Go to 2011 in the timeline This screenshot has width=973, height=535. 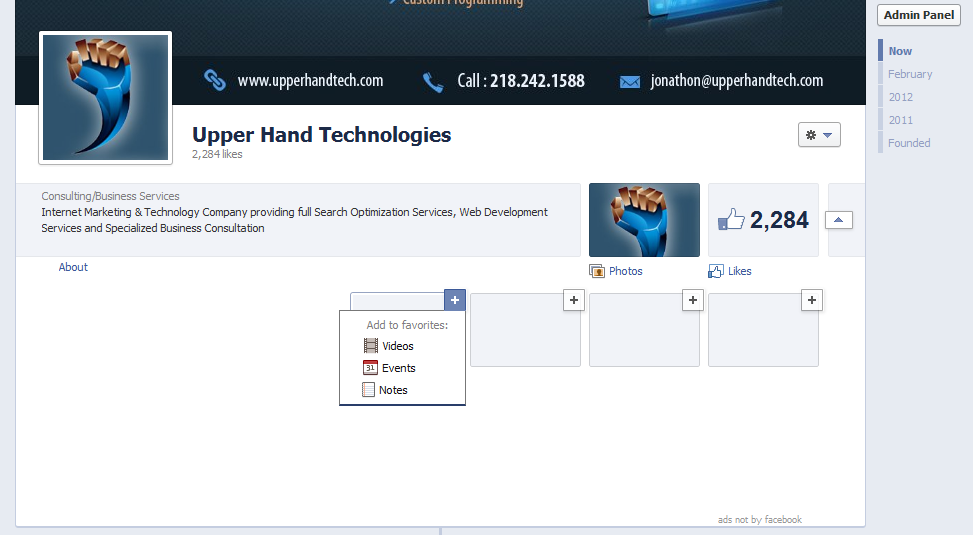900,120
